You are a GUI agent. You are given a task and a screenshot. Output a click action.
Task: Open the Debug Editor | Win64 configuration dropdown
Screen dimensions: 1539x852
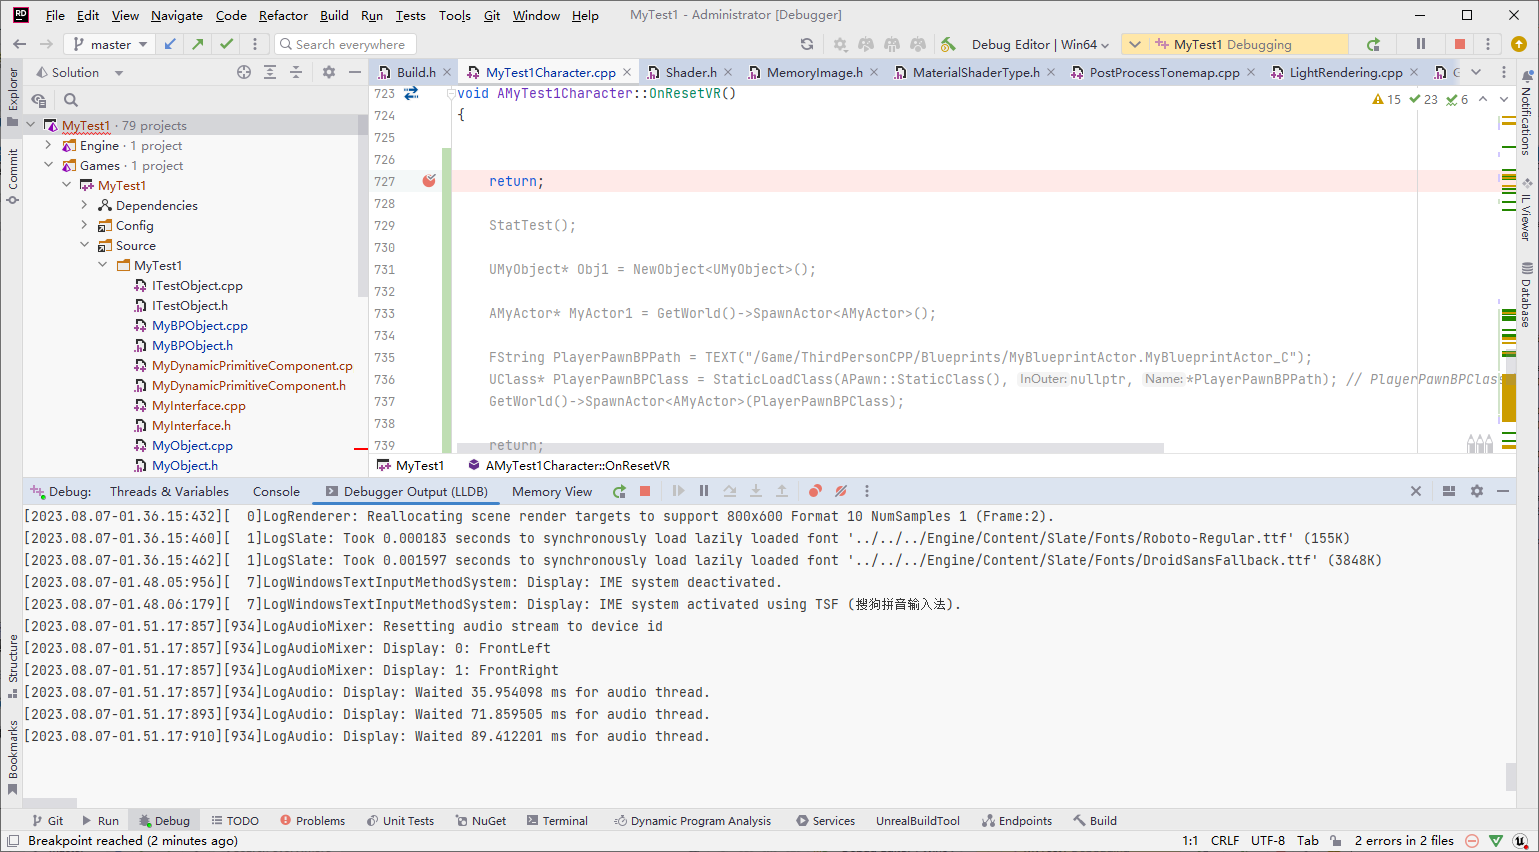[x=1040, y=44]
